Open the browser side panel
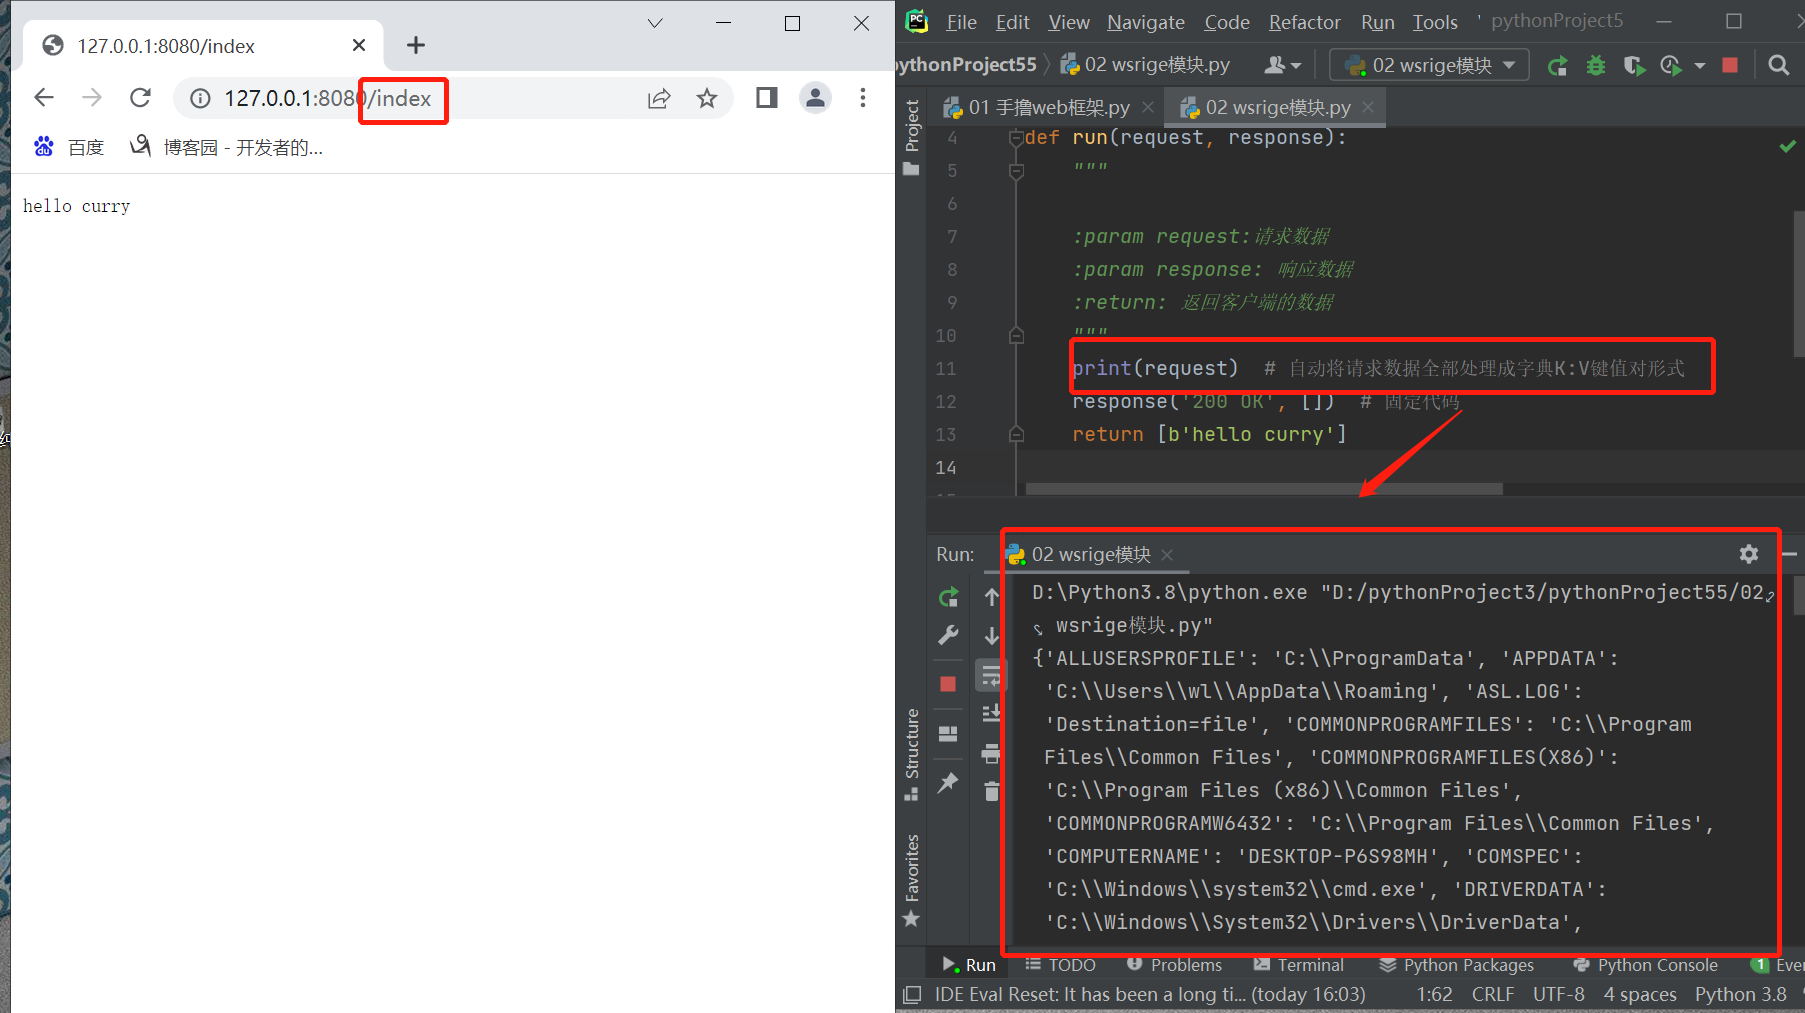This screenshot has height=1013, width=1805. 767,97
